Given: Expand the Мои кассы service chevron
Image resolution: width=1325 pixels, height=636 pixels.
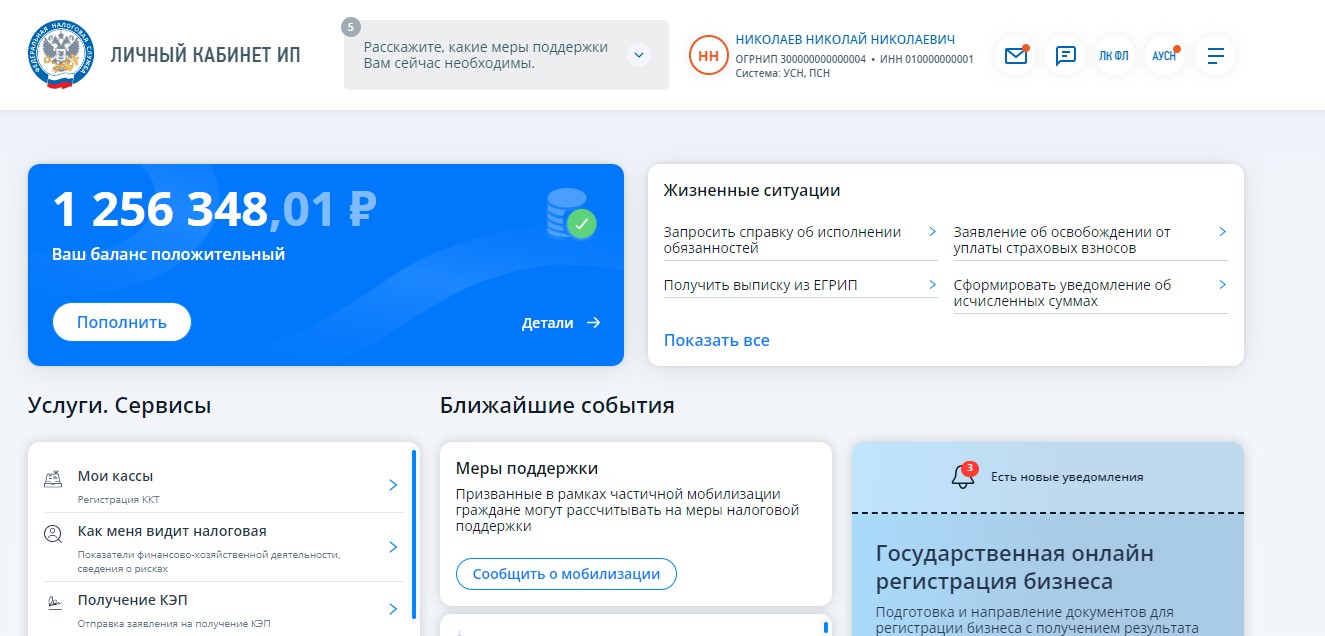Looking at the screenshot, I should (x=392, y=483).
